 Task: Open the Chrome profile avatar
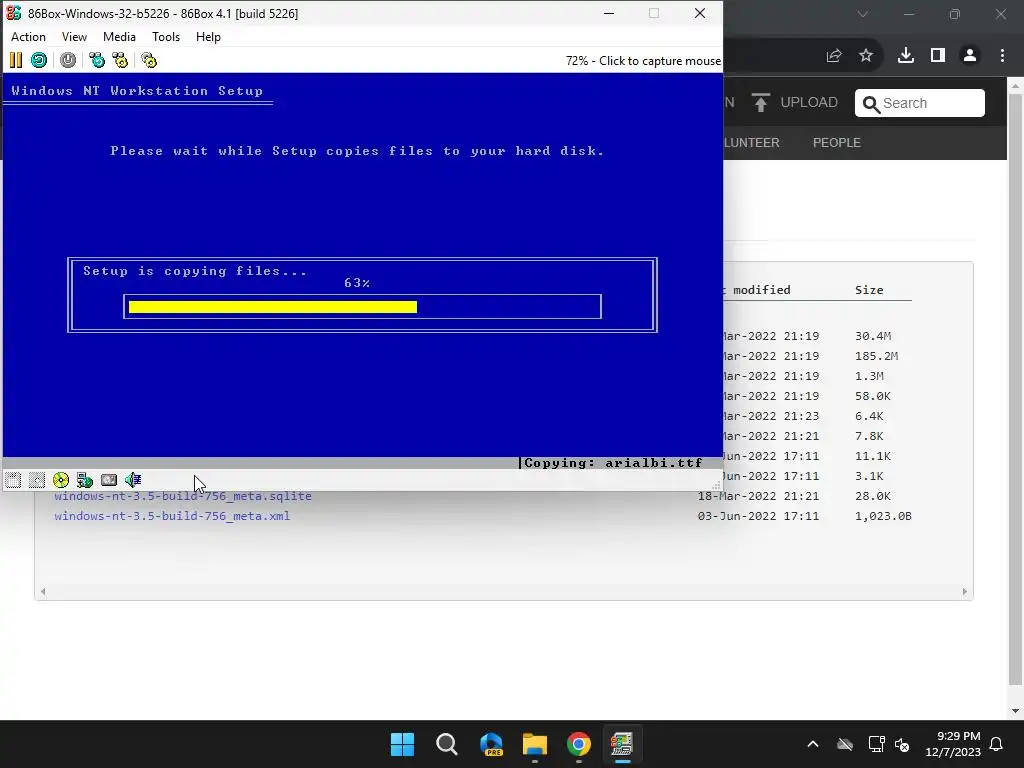click(970, 56)
